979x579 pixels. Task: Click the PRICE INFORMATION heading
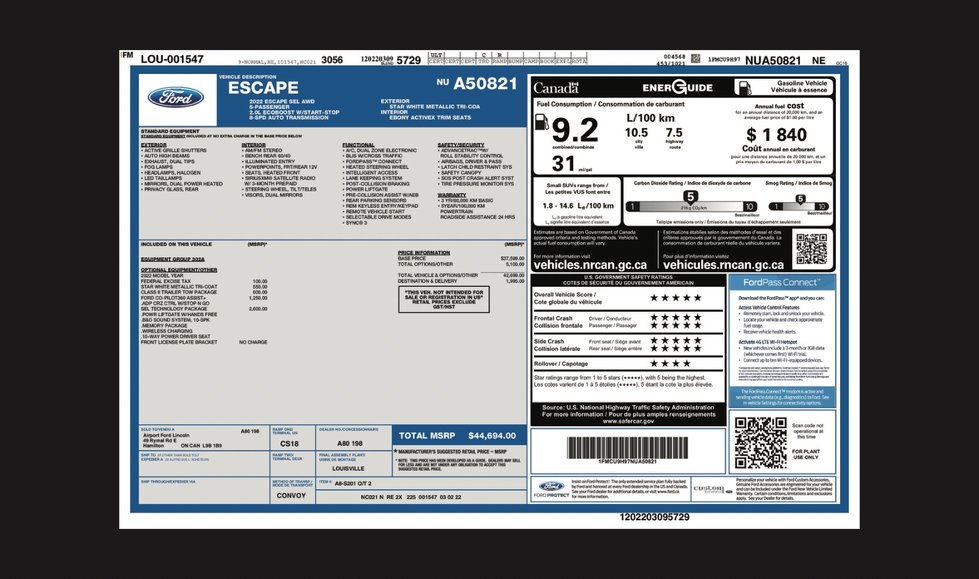(x=424, y=252)
